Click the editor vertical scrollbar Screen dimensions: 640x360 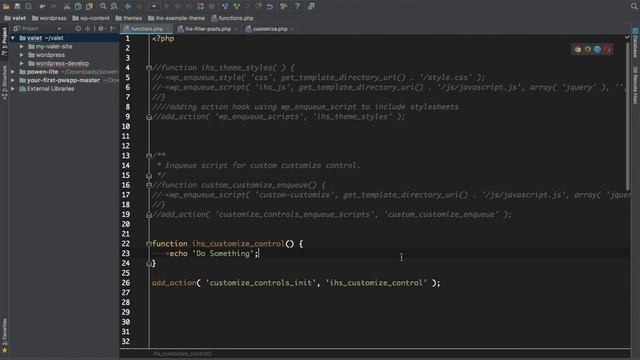(x=627, y=116)
